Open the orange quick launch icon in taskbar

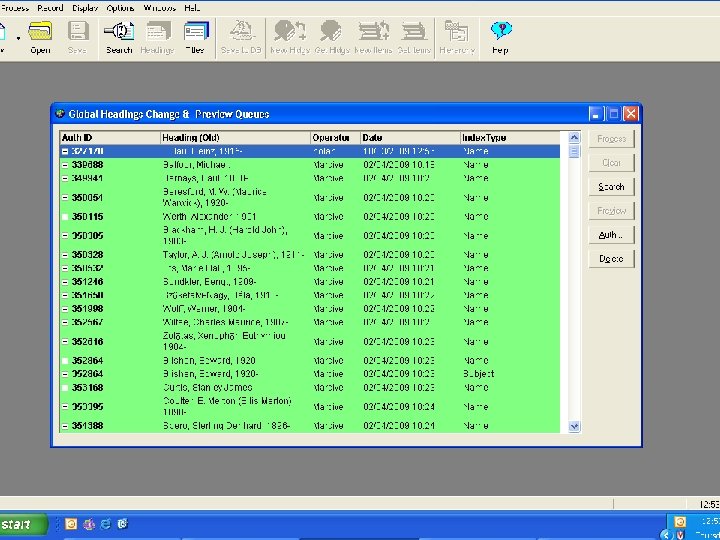click(x=71, y=524)
